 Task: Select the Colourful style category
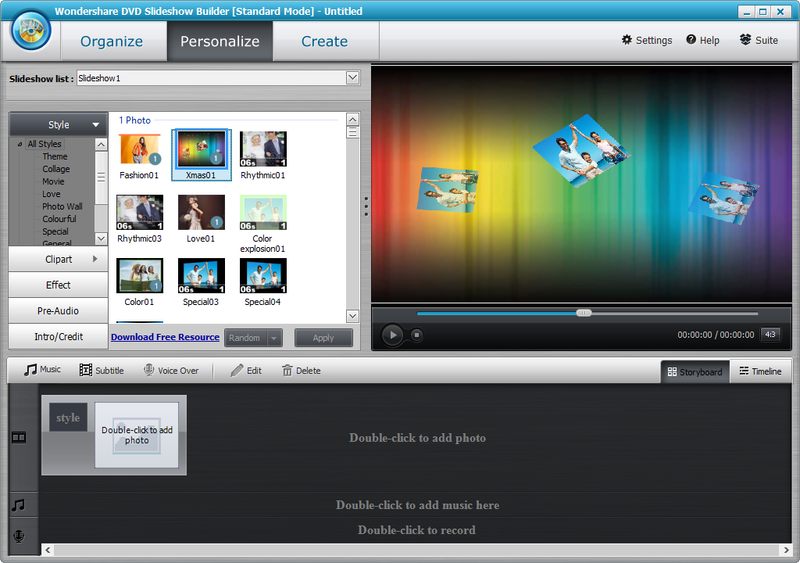click(x=59, y=218)
